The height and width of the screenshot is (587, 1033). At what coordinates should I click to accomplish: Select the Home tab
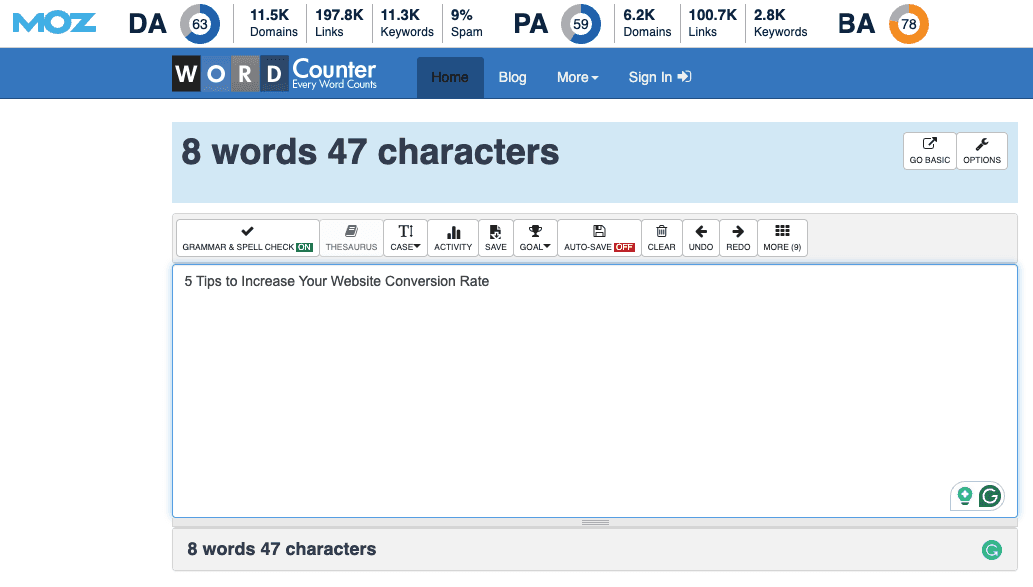point(450,77)
